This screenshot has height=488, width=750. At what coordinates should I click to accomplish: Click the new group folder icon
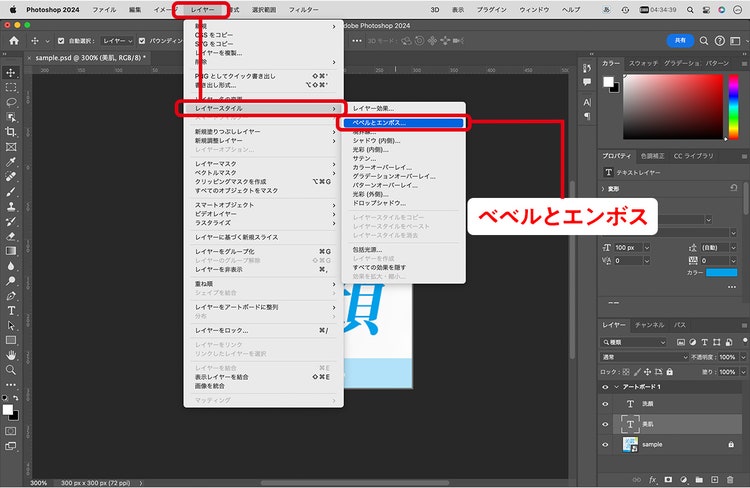point(699,479)
